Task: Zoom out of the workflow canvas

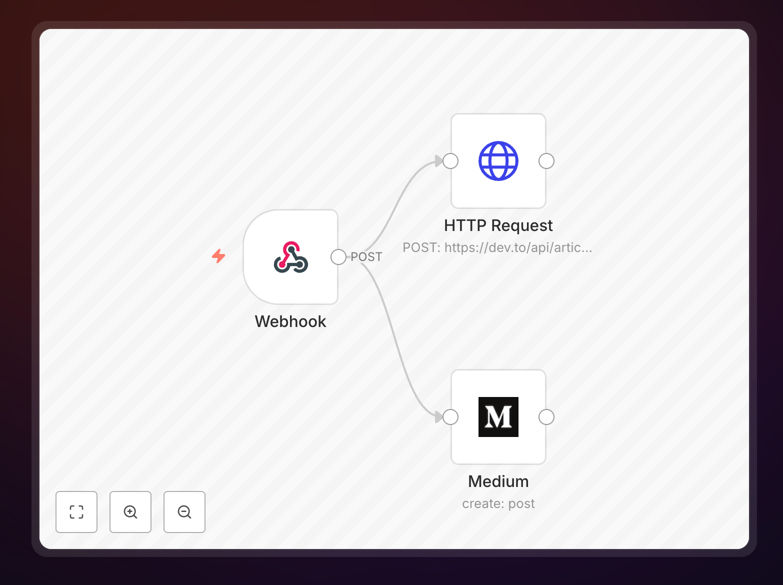Action: pyautogui.click(x=184, y=512)
